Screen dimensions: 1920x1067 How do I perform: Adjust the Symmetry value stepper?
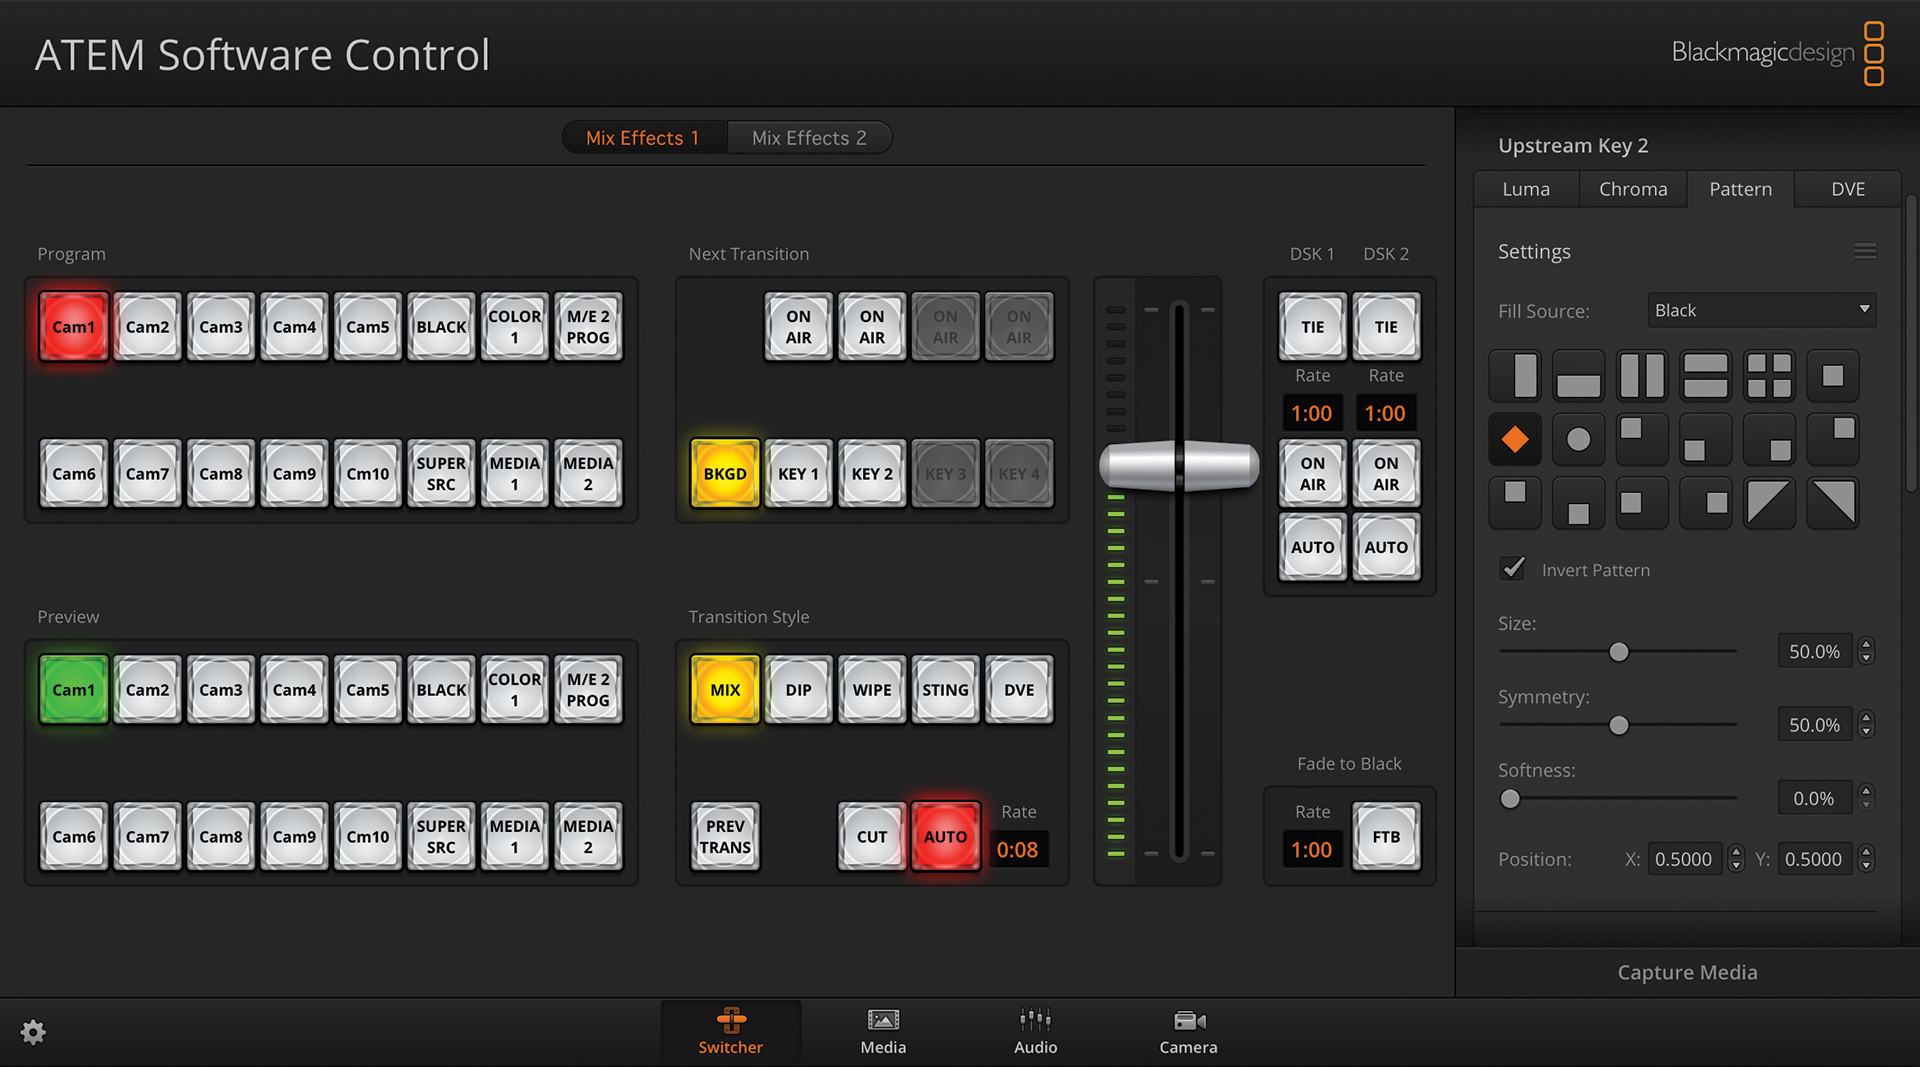point(1866,724)
